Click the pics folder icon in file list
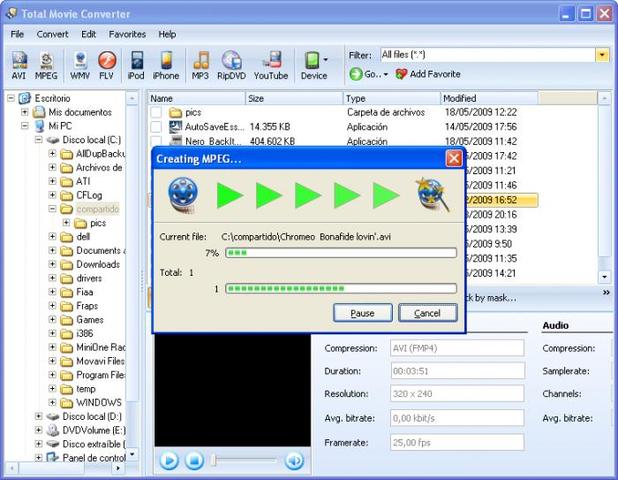 pos(175,113)
